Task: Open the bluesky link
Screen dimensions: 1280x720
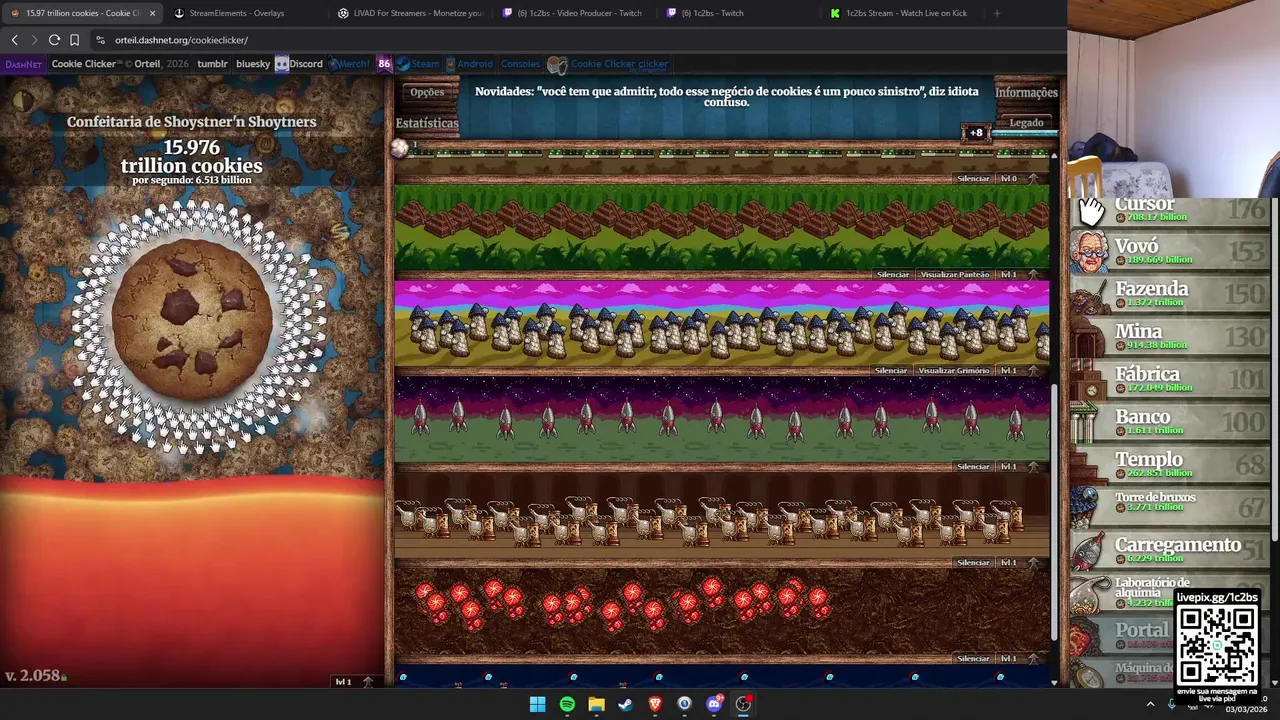Action: pos(253,64)
